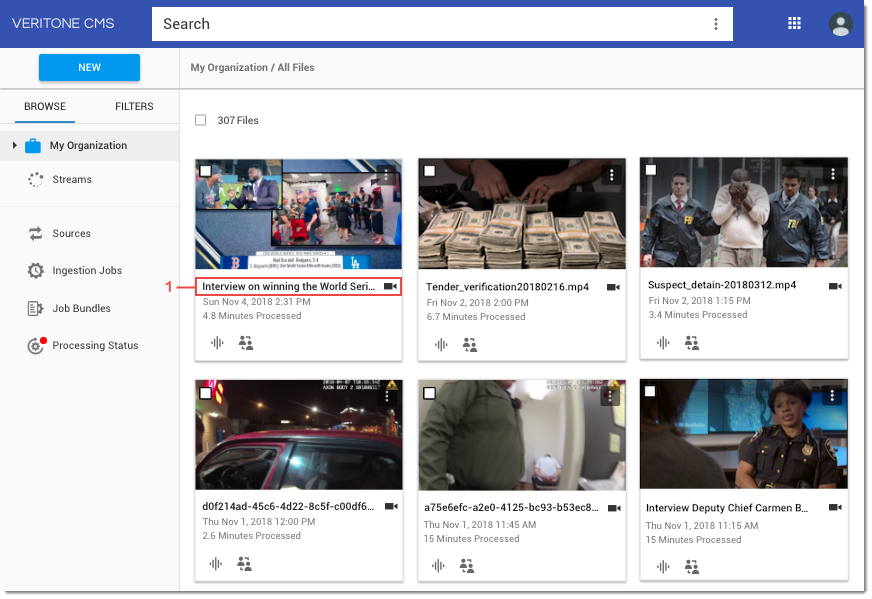Open more options on Suspect_detain thumbnail
The image size is (872, 599).
[831, 174]
